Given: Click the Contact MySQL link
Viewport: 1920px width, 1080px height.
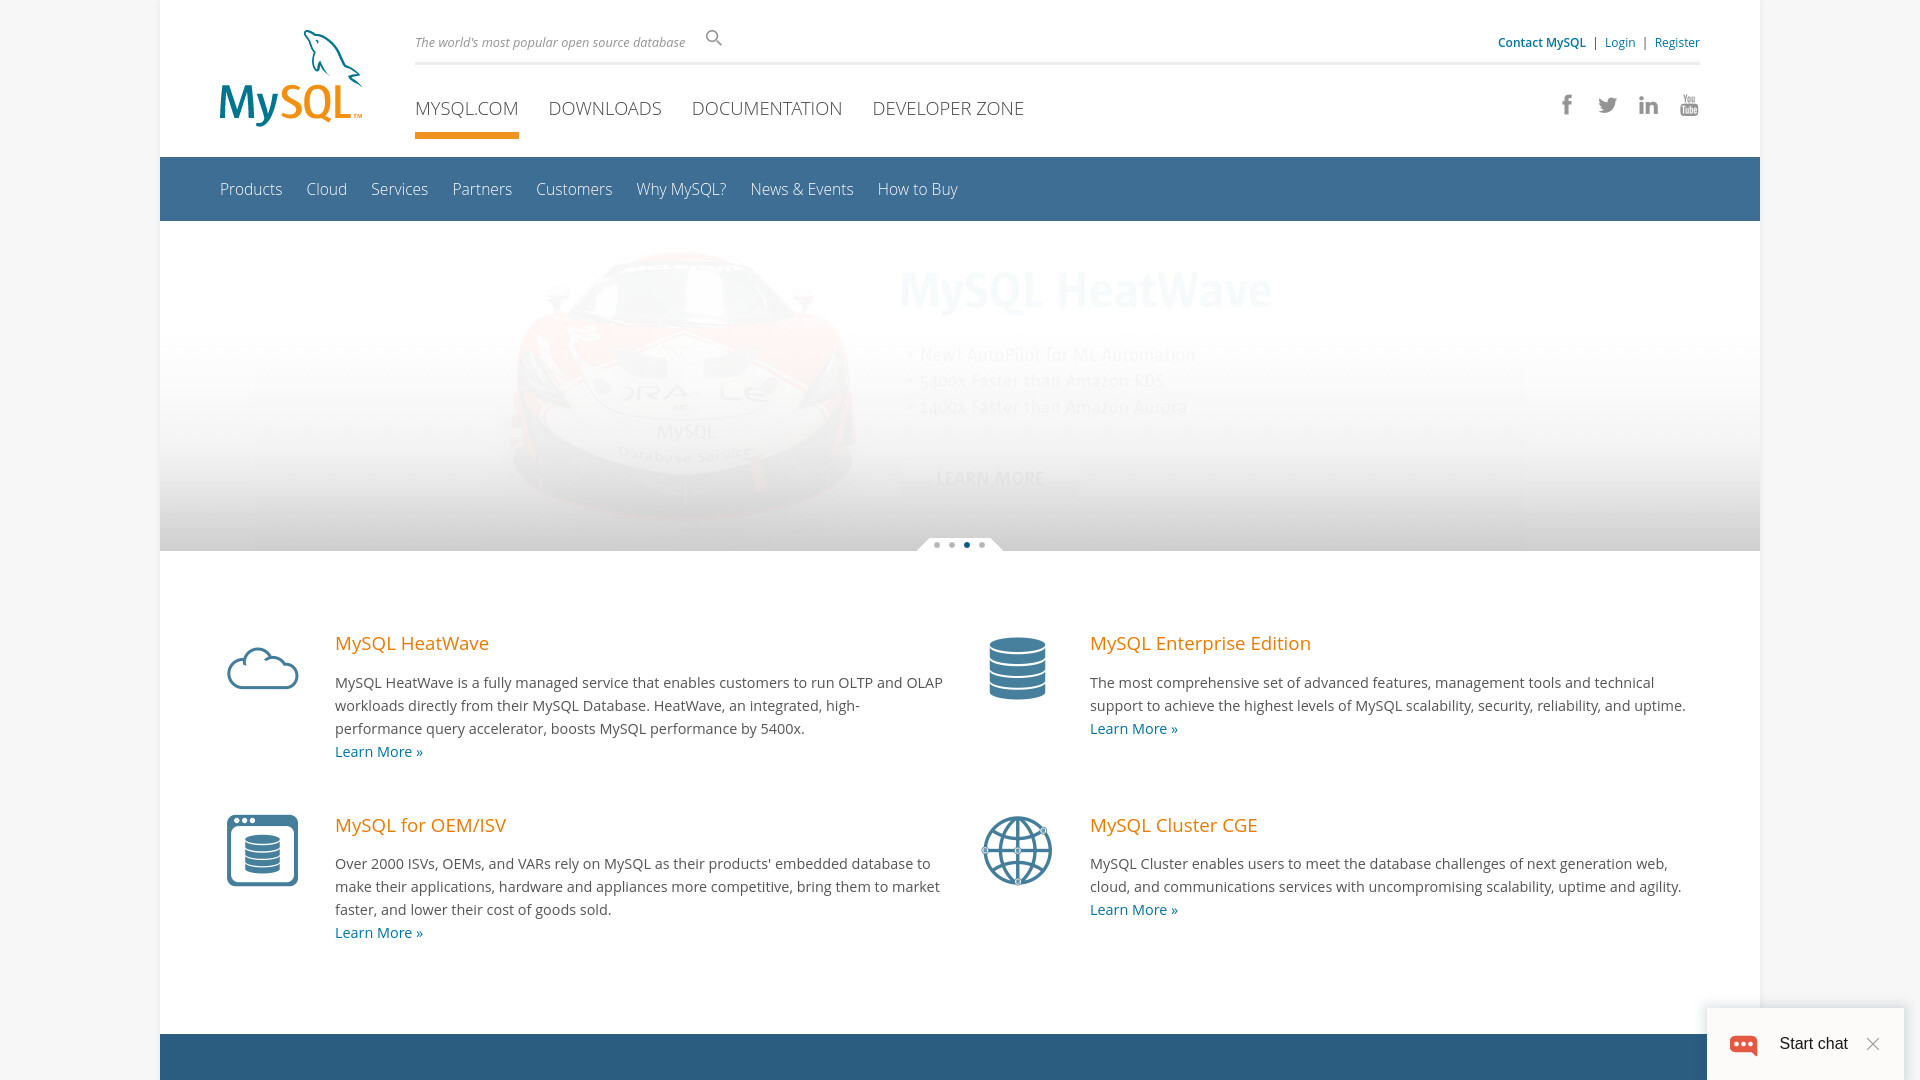Looking at the screenshot, I should [x=1541, y=42].
